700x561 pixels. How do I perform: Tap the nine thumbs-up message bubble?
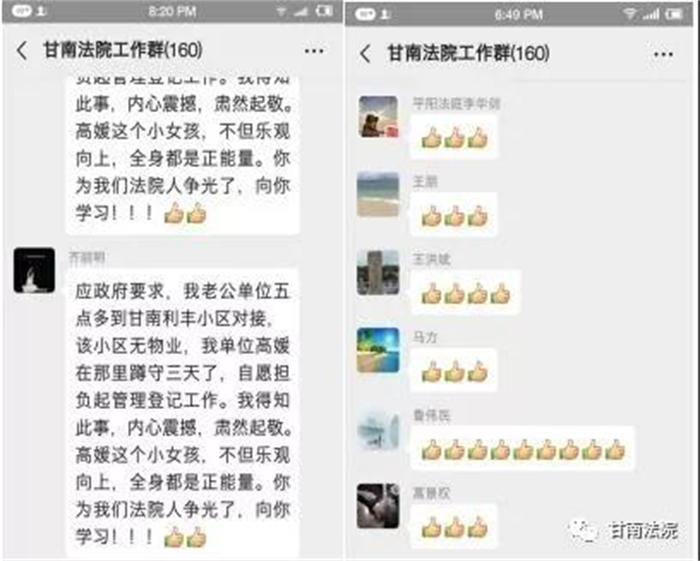[522, 449]
